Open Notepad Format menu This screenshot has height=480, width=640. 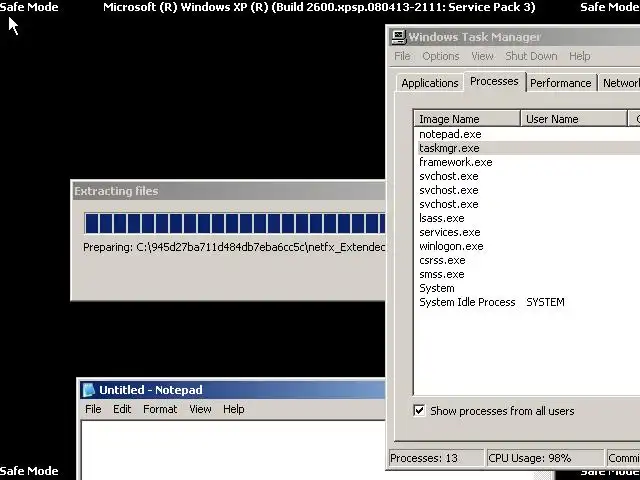click(x=160, y=409)
